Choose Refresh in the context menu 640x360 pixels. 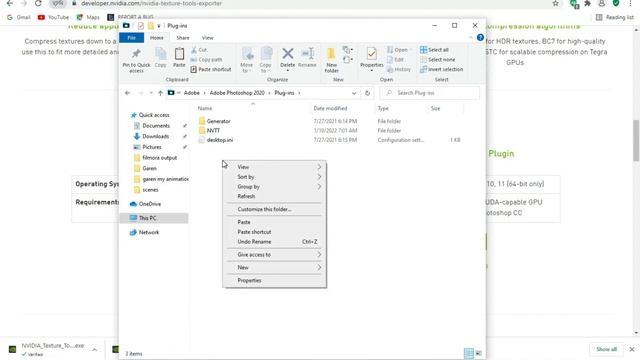click(274, 196)
